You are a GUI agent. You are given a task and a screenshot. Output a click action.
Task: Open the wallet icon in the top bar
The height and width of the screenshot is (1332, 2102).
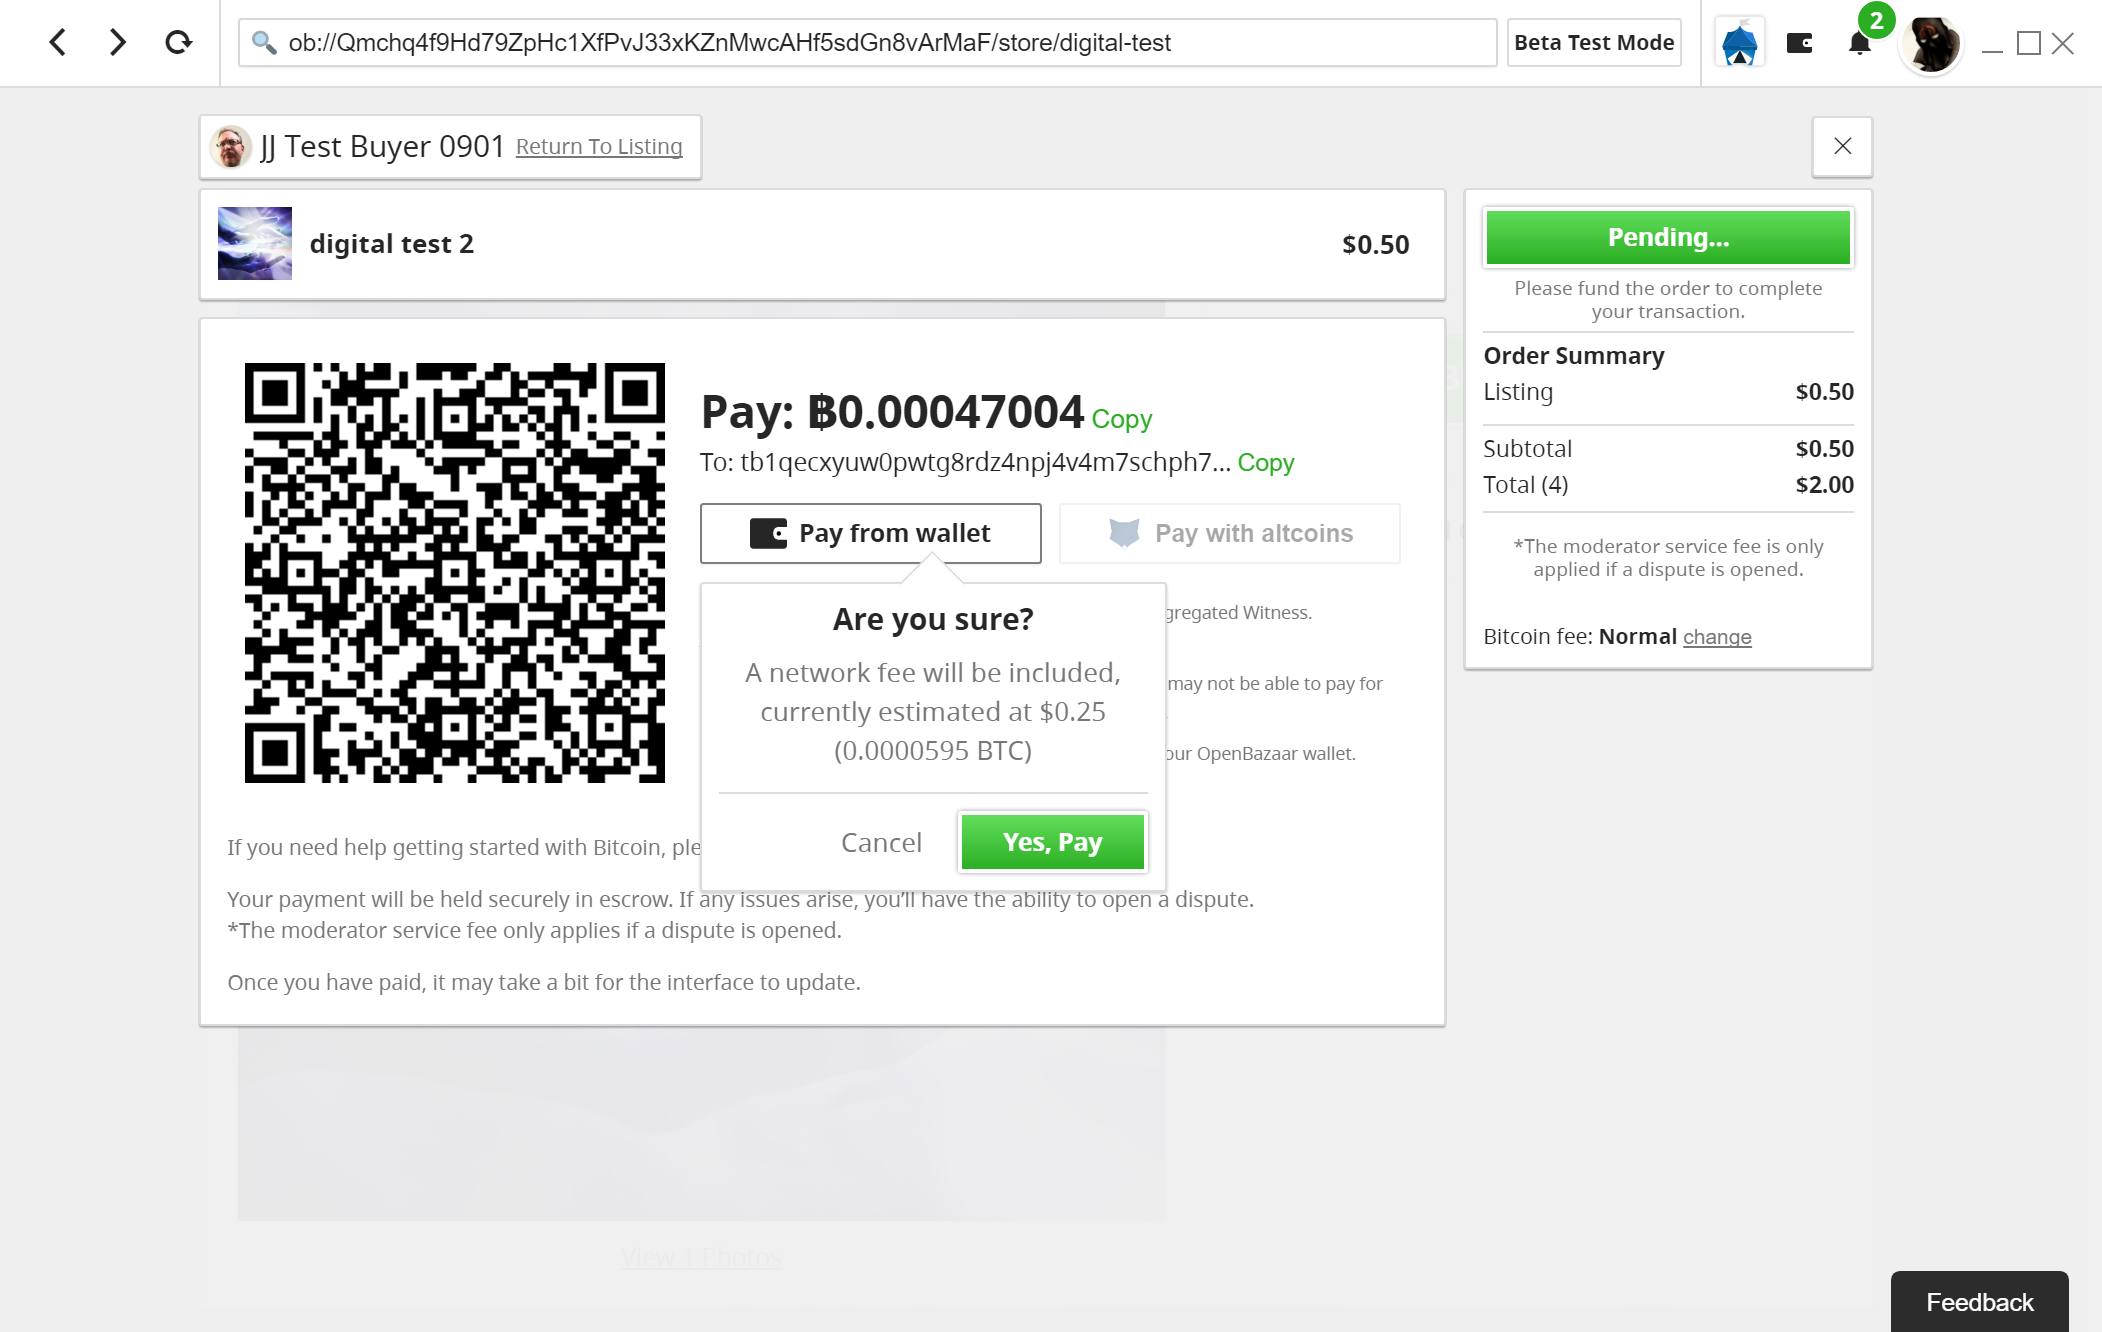(1799, 42)
